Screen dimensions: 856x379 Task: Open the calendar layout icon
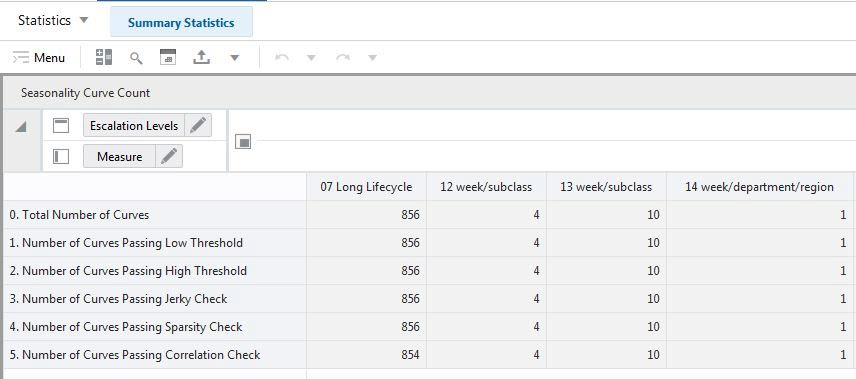point(168,57)
